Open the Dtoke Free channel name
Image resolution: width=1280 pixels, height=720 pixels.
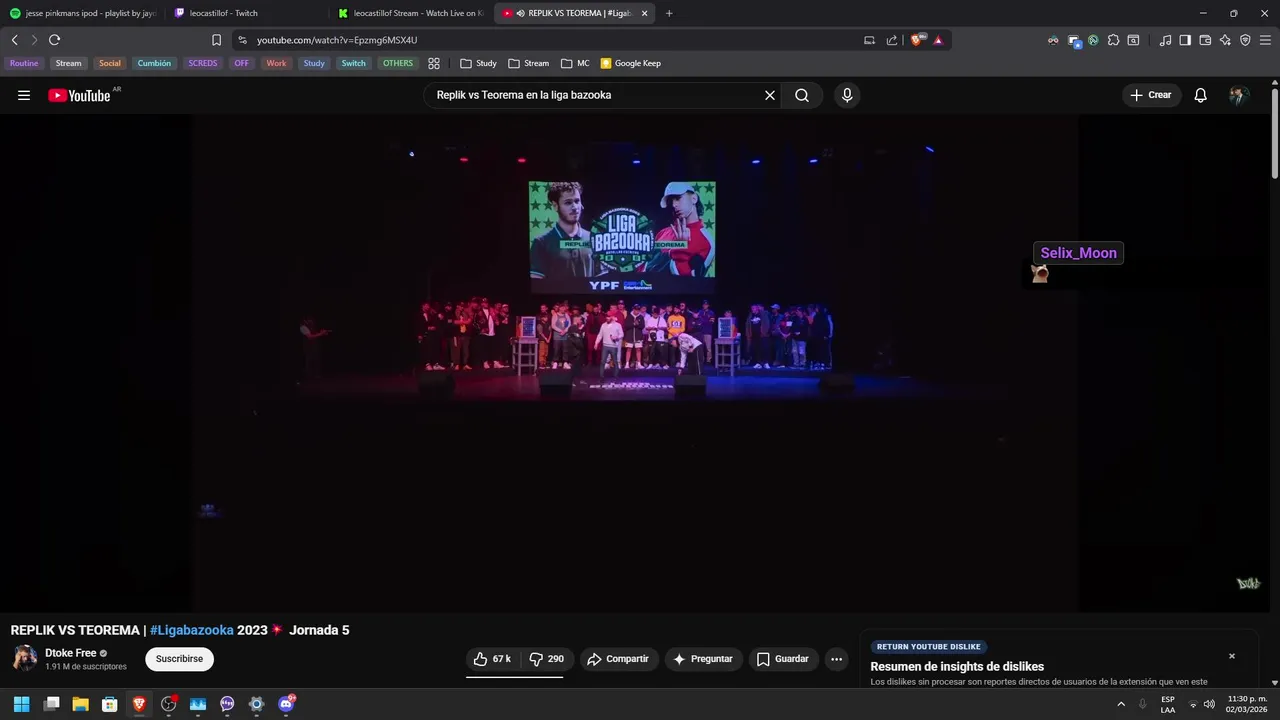[x=71, y=653]
